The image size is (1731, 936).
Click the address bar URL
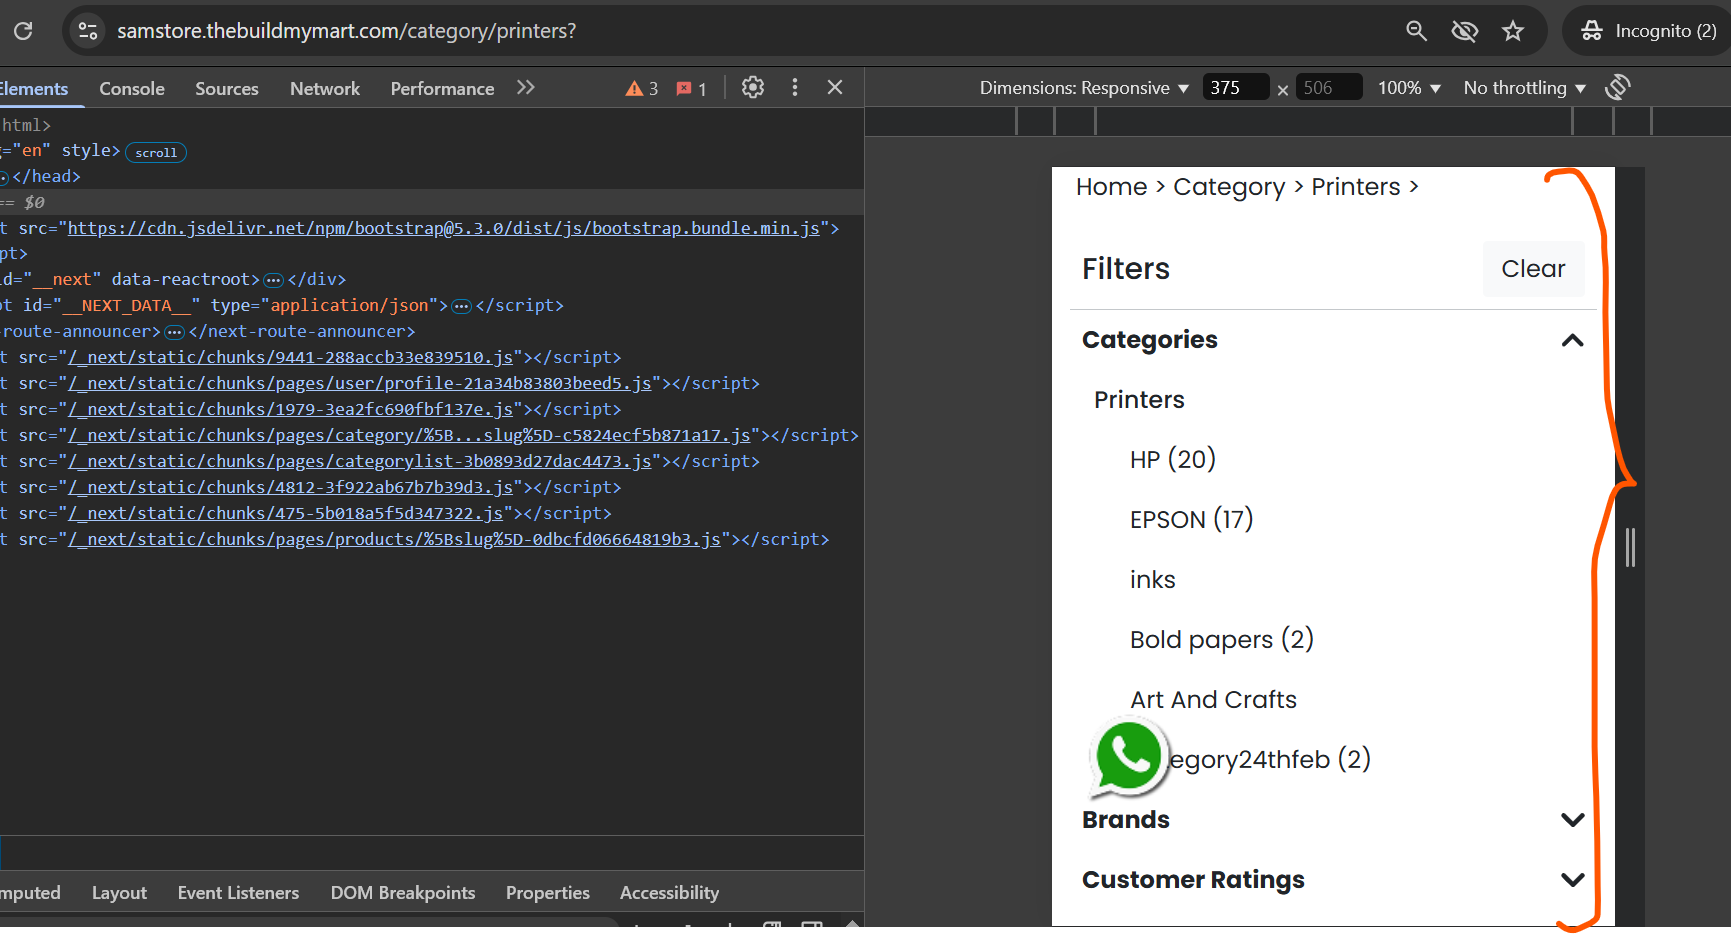[x=347, y=31]
